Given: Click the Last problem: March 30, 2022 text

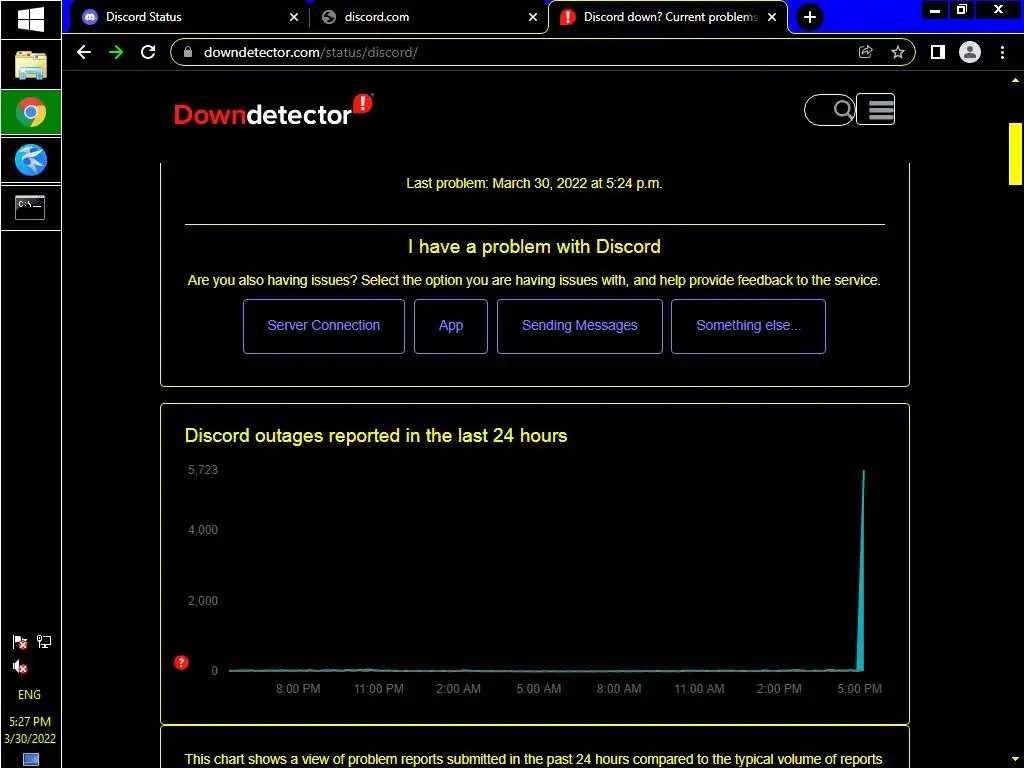Looking at the screenshot, I should click(x=534, y=184).
